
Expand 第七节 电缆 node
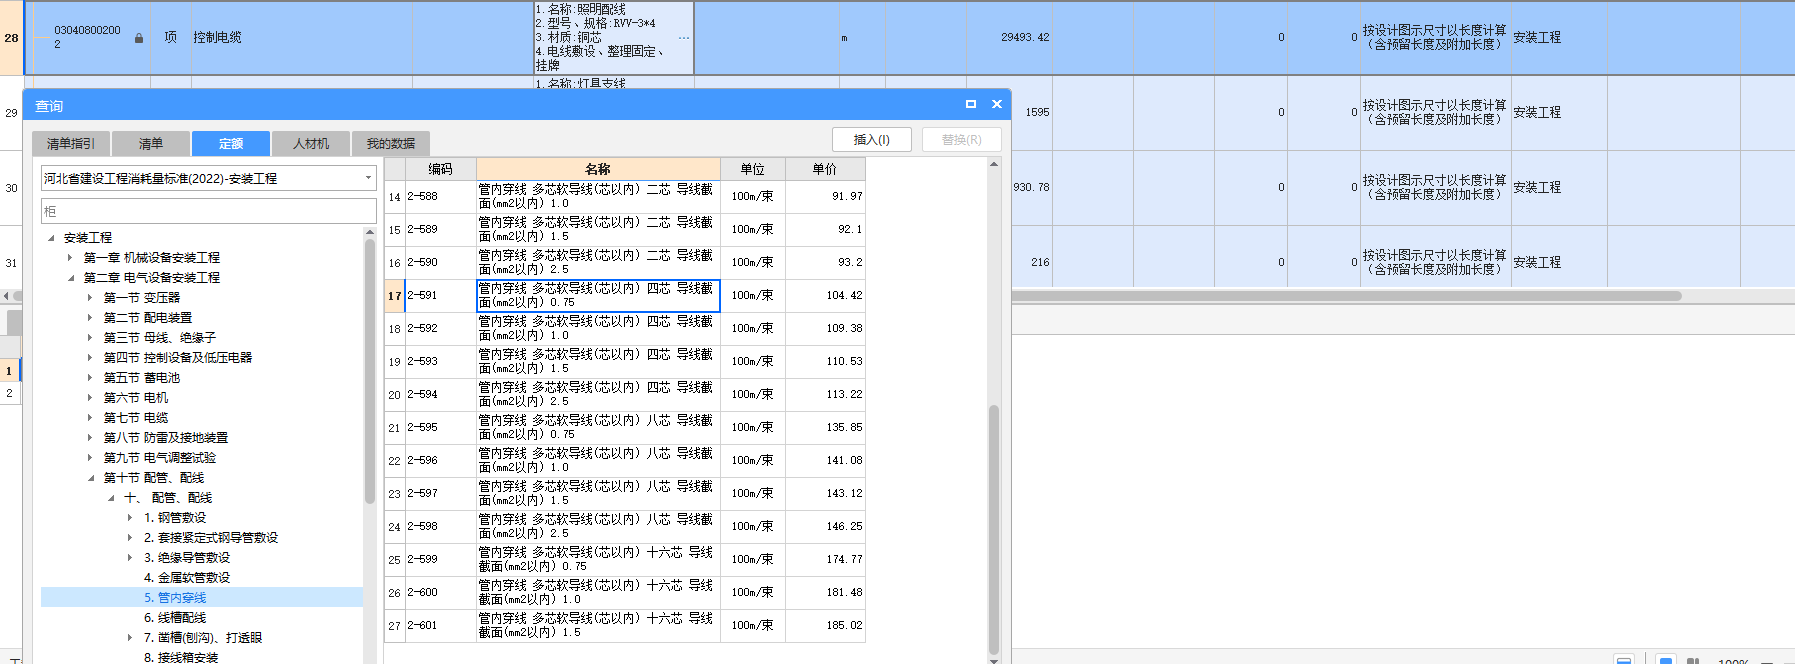click(90, 418)
